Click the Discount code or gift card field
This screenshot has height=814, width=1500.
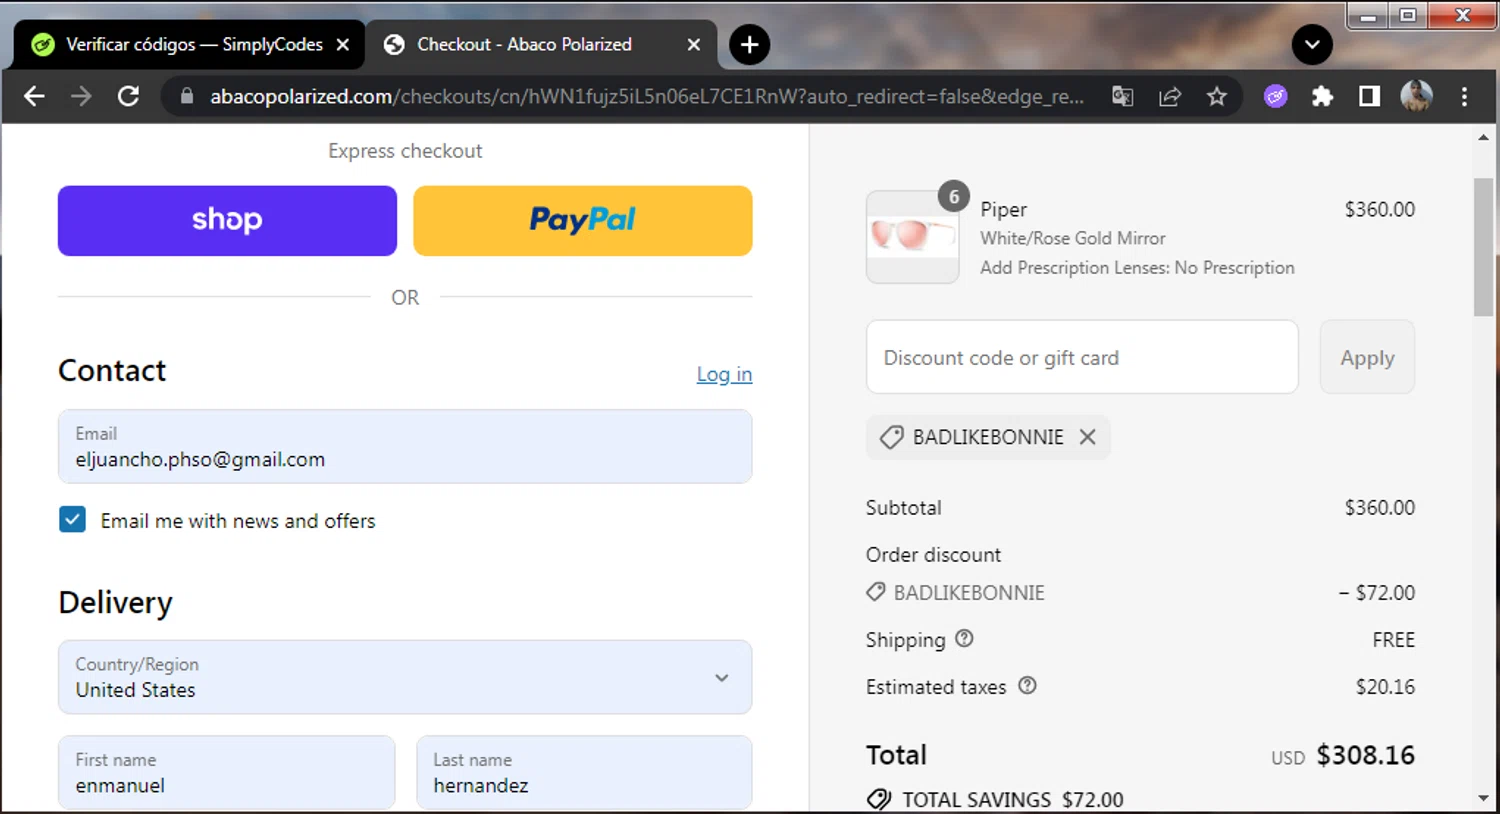pyautogui.click(x=1082, y=357)
